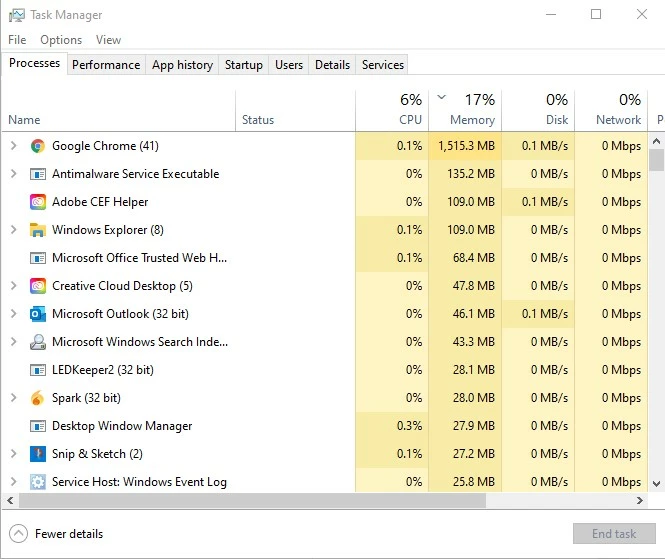Expand the Spark (32 bit) group
665x559 pixels.
click(x=14, y=398)
